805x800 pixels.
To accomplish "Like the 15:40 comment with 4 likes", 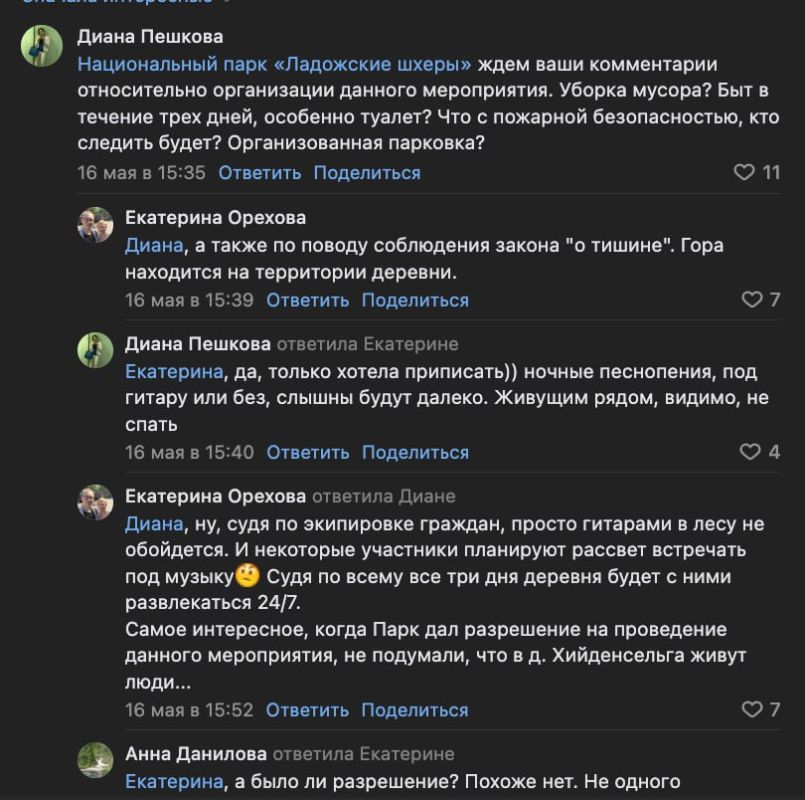I will click(x=750, y=451).
